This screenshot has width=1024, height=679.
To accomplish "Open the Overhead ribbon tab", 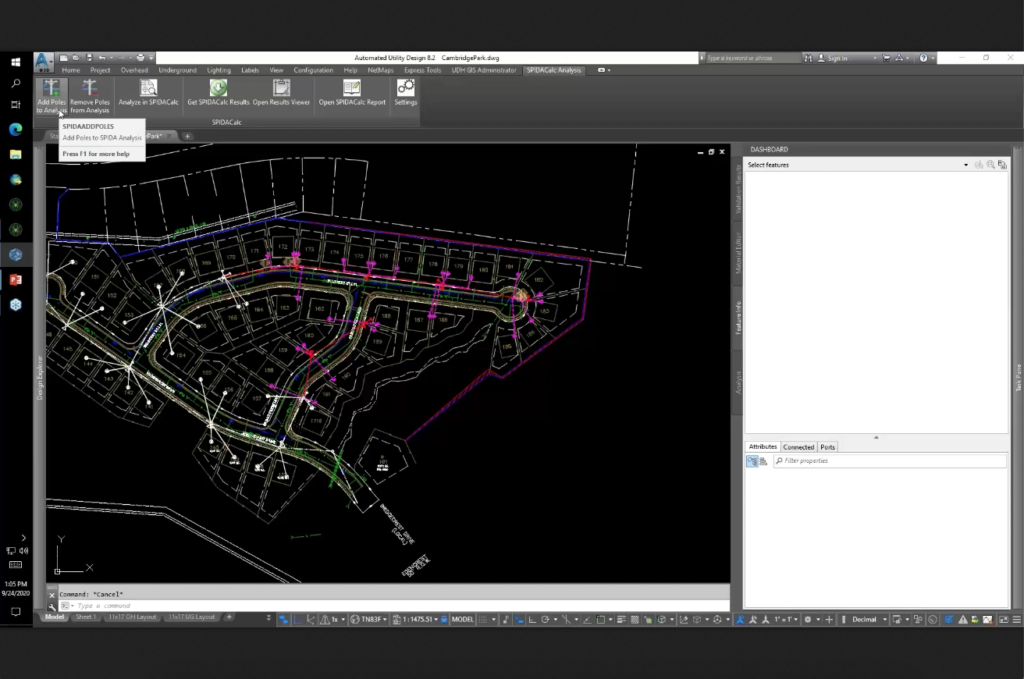I will coord(134,70).
